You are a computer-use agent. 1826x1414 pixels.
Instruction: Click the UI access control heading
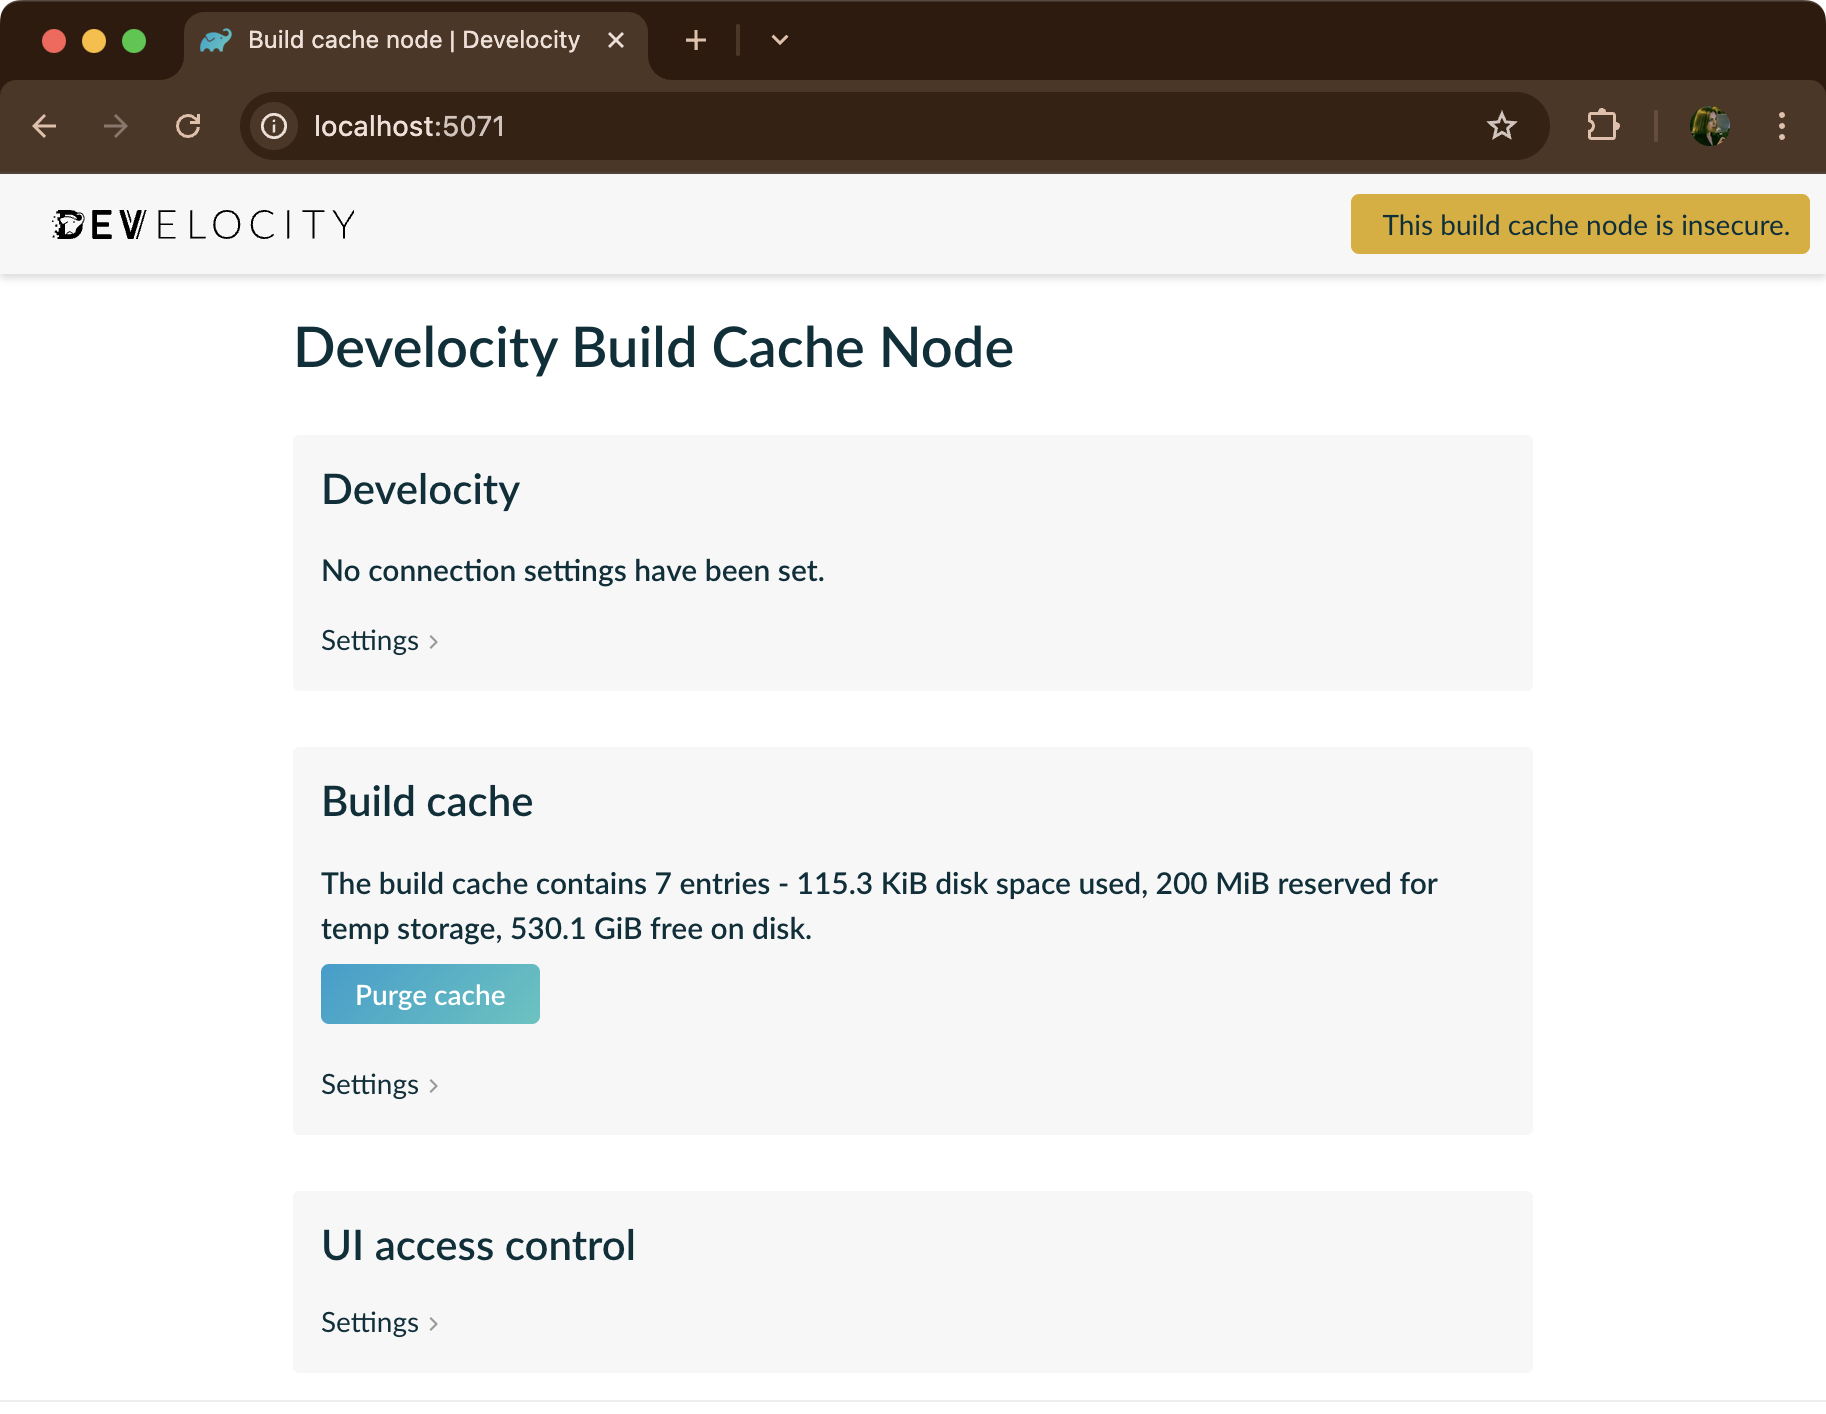click(x=478, y=1246)
